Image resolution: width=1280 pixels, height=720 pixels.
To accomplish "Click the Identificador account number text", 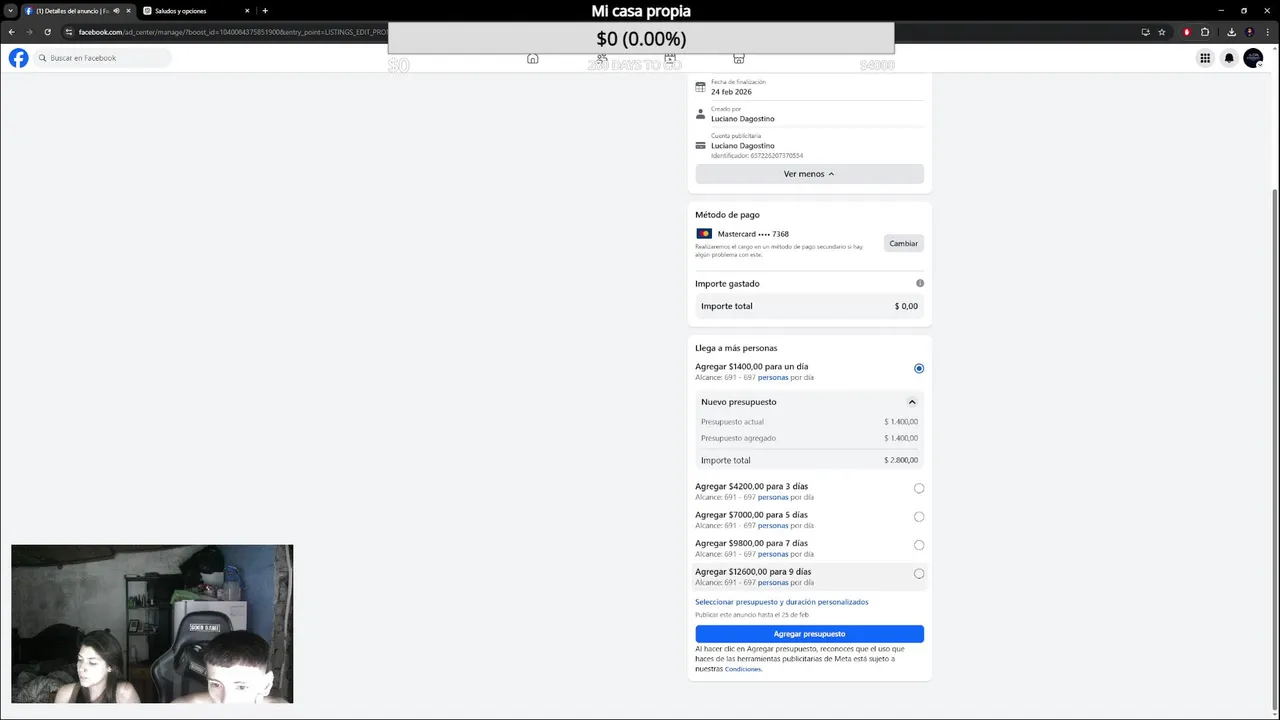I will [757, 156].
